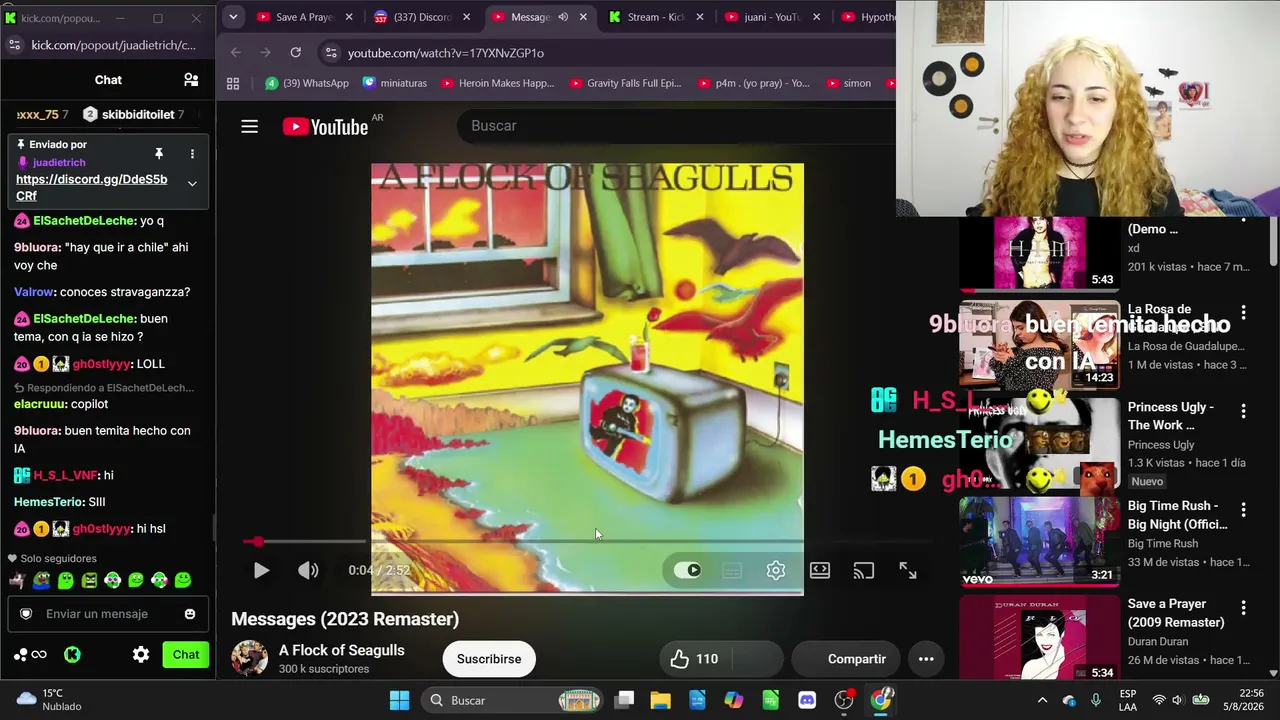Open the Kick chat user list icon
This screenshot has height=720, width=1280.
(x=191, y=80)
